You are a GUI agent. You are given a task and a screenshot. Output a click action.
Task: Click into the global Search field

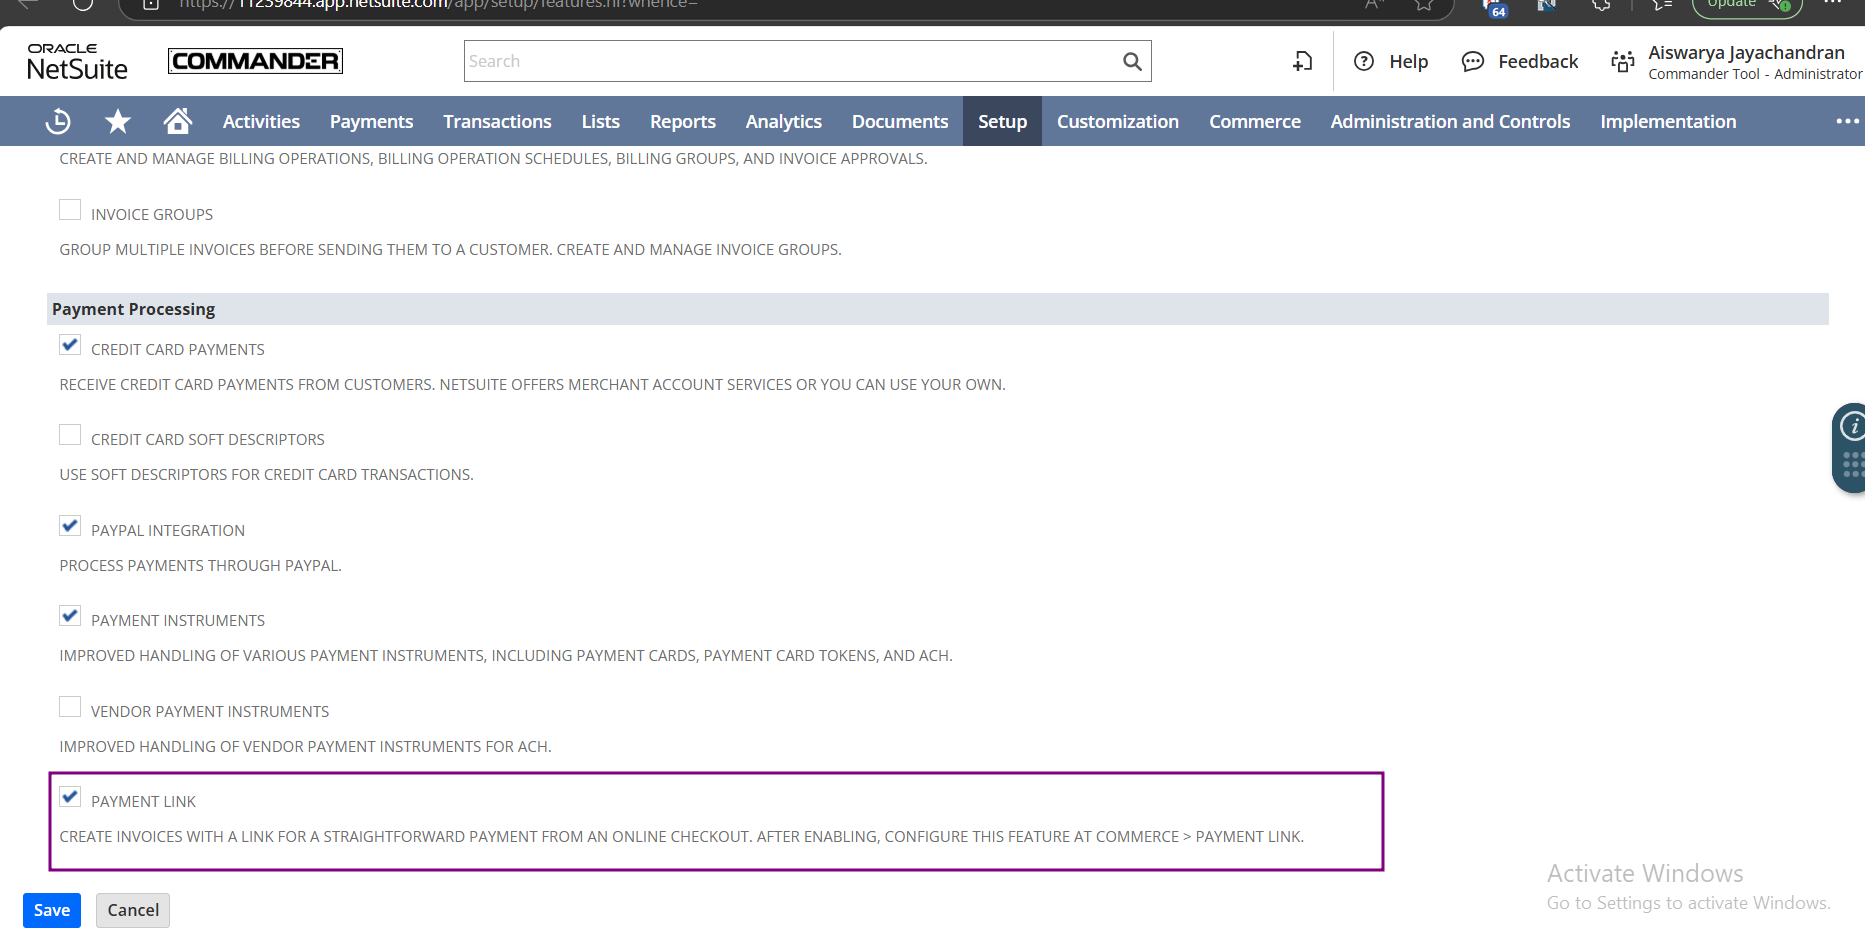[790, 61]
